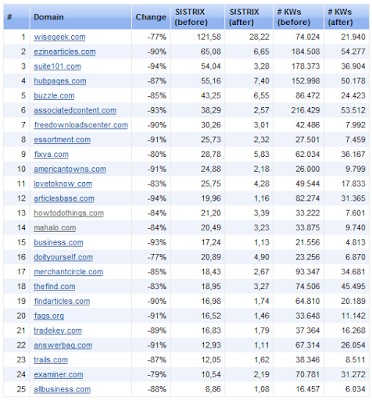This screenshot has height=400, width=372.
Task: Open the merchantcircle.com link
Action: tap(68, 272)
